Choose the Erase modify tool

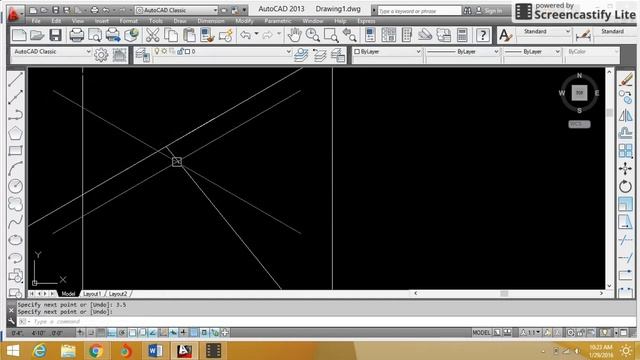(x=625, y=79)
